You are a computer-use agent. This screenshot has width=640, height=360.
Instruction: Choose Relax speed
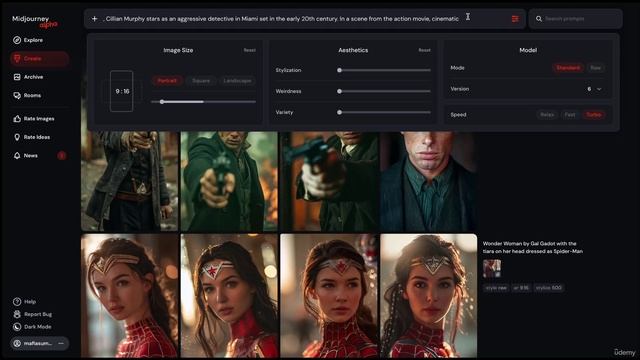[x=547, y=115]
